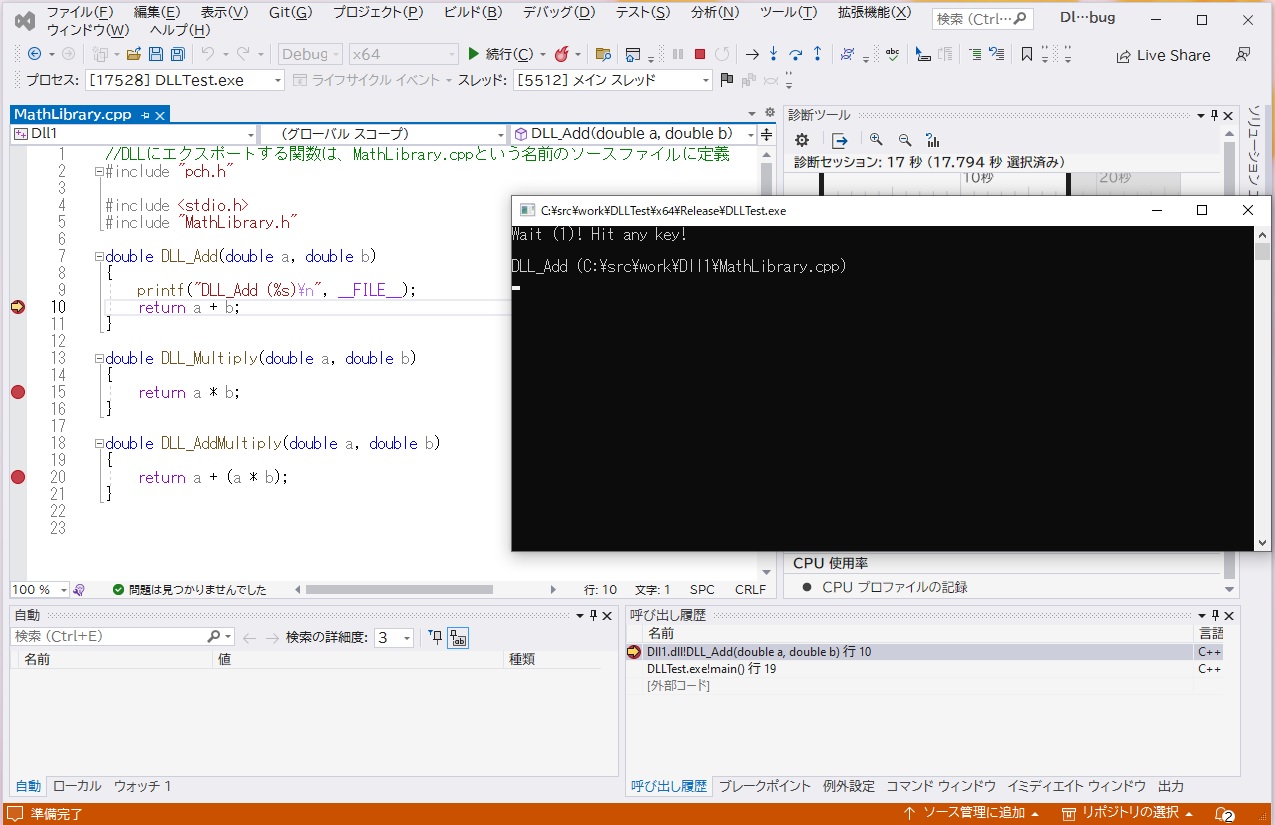Zoom in on the diagnostic tools timeline
Image resolution: width=1275 pixels, height=825 pixels.
(x=876, y=141)
